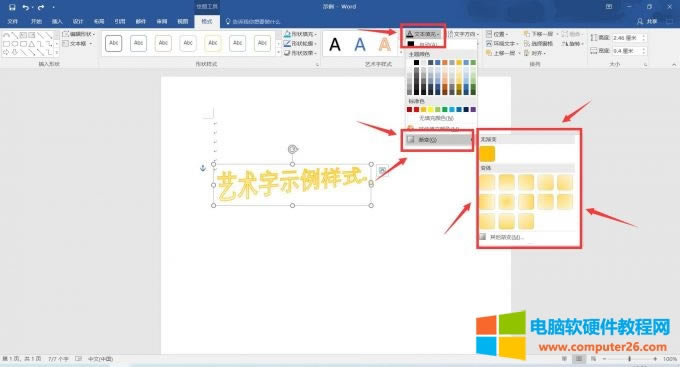This screenshot has height=367, width=680.
Task: Open the Text Fill (文本填充) dropdown
Action: (x=423, y=34)
